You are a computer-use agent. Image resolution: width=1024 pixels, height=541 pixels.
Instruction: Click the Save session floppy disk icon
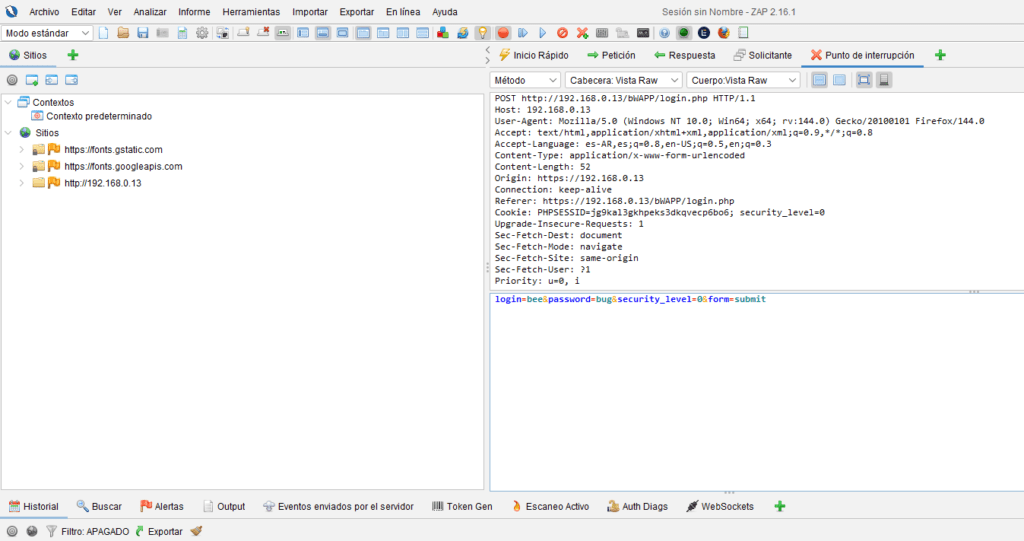[x=143, y=33]
